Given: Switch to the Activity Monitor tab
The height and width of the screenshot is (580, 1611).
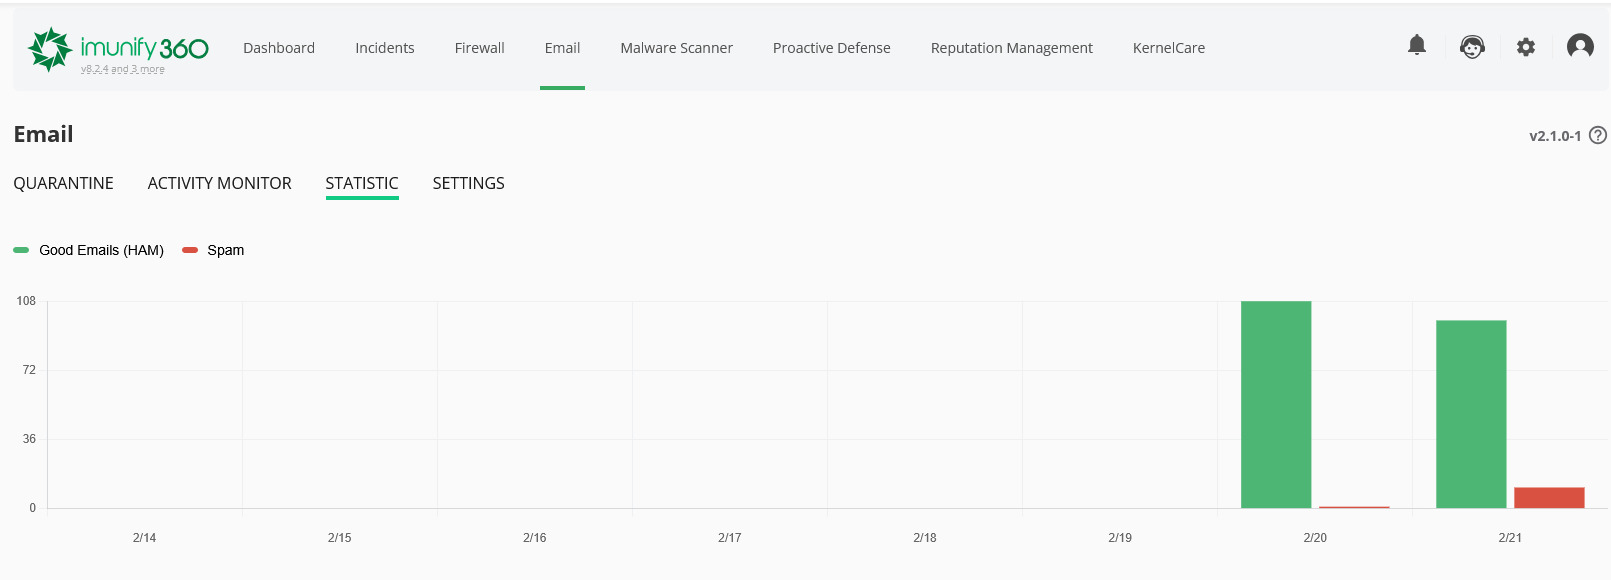Looking at the screenshot, I should click(x=220, y=183).
